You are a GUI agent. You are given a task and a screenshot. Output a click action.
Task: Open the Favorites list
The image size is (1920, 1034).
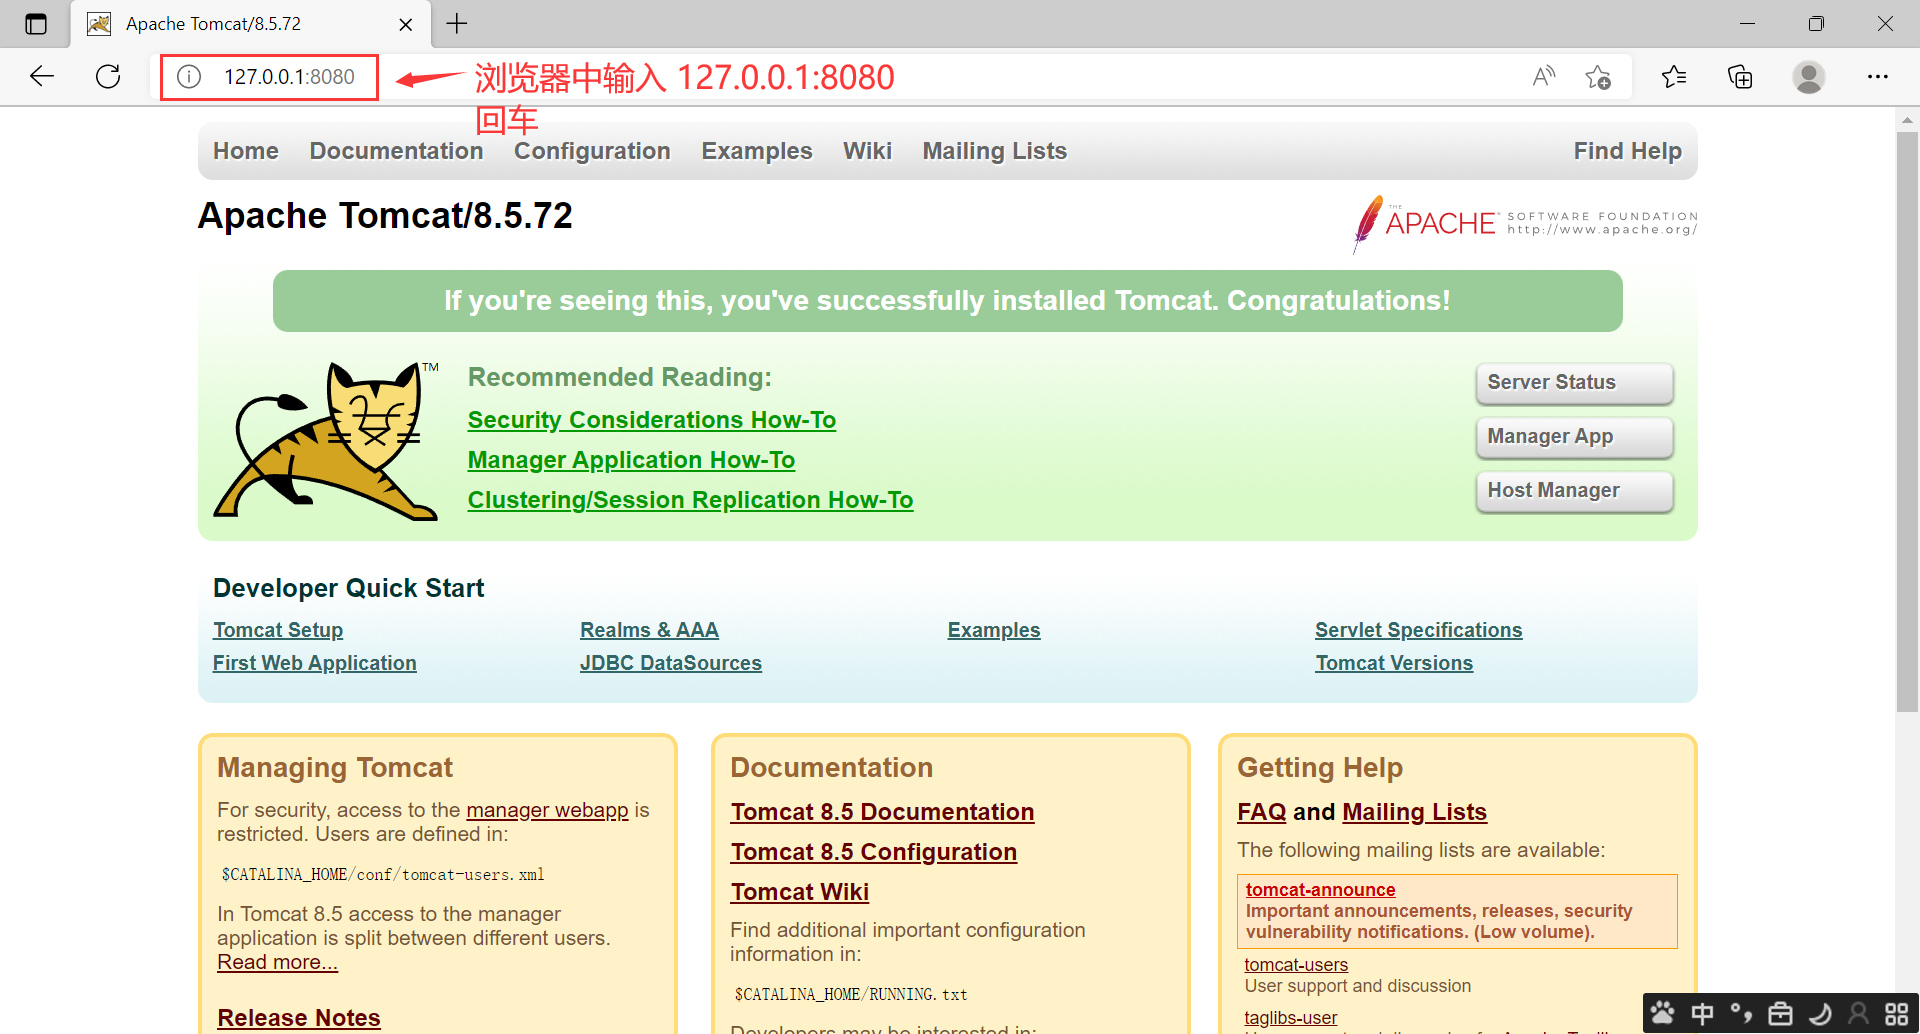[x=1674, y=76]
